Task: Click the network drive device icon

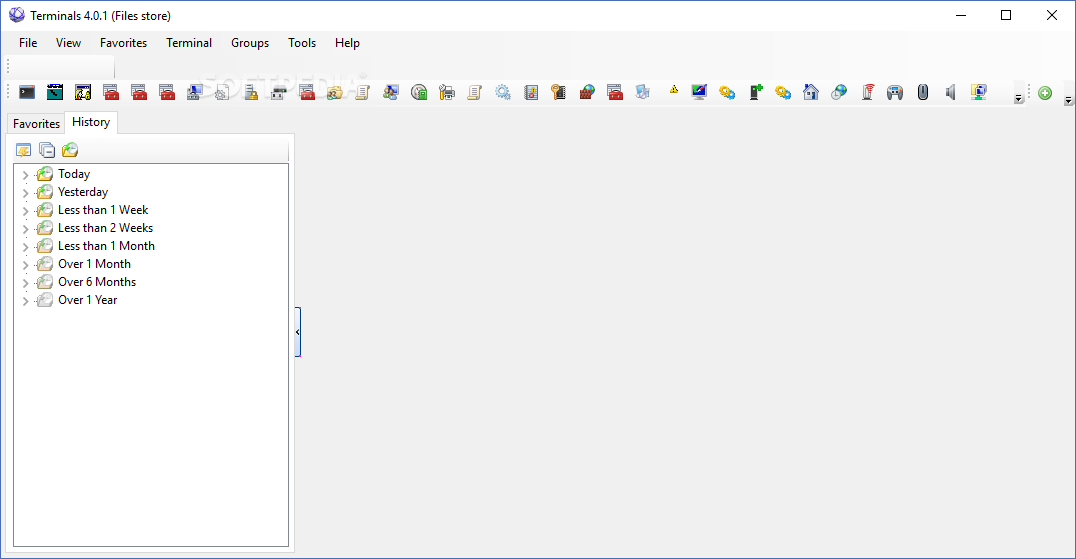Action: (279, 92)
